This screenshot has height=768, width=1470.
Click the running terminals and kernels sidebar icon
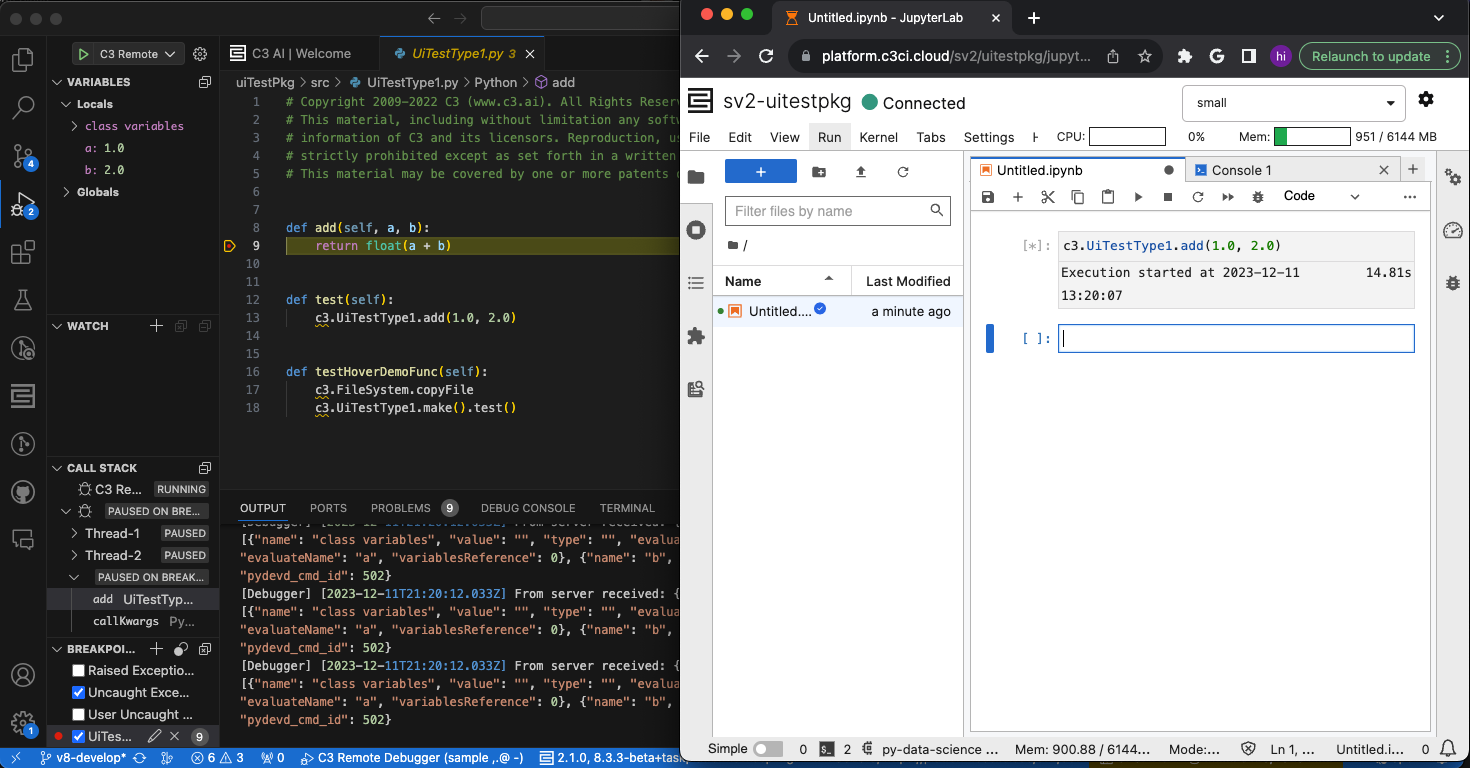(695, 229)
